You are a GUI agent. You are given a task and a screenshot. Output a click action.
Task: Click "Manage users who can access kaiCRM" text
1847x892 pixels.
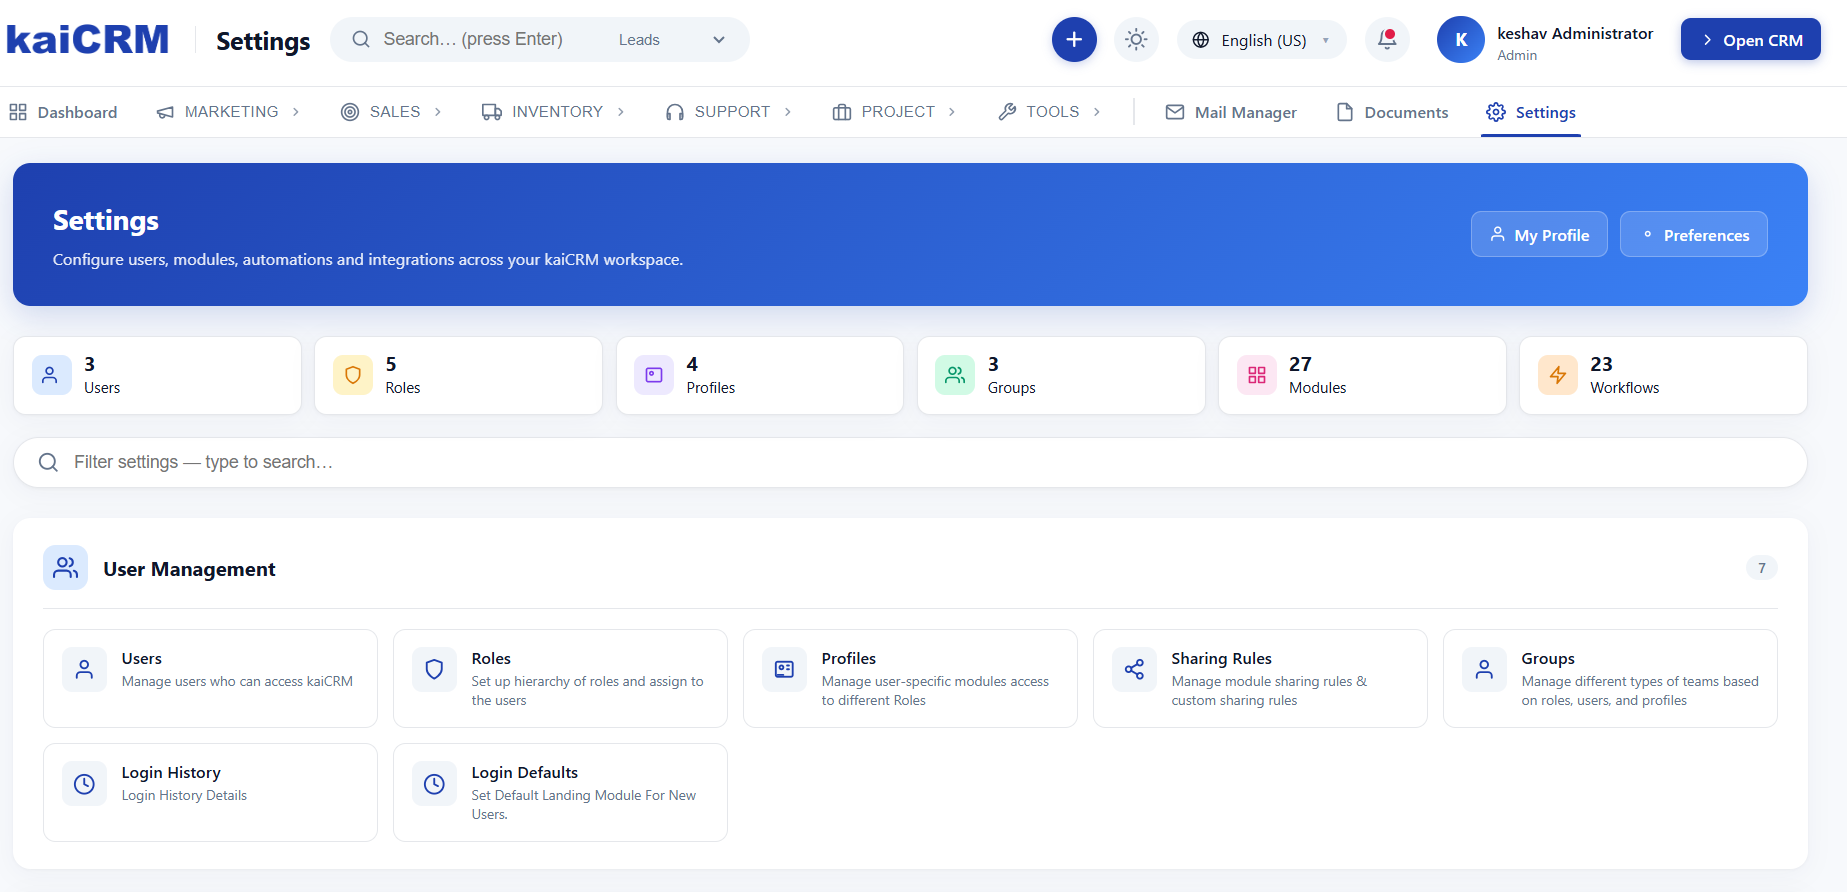[x=237, y=682]
